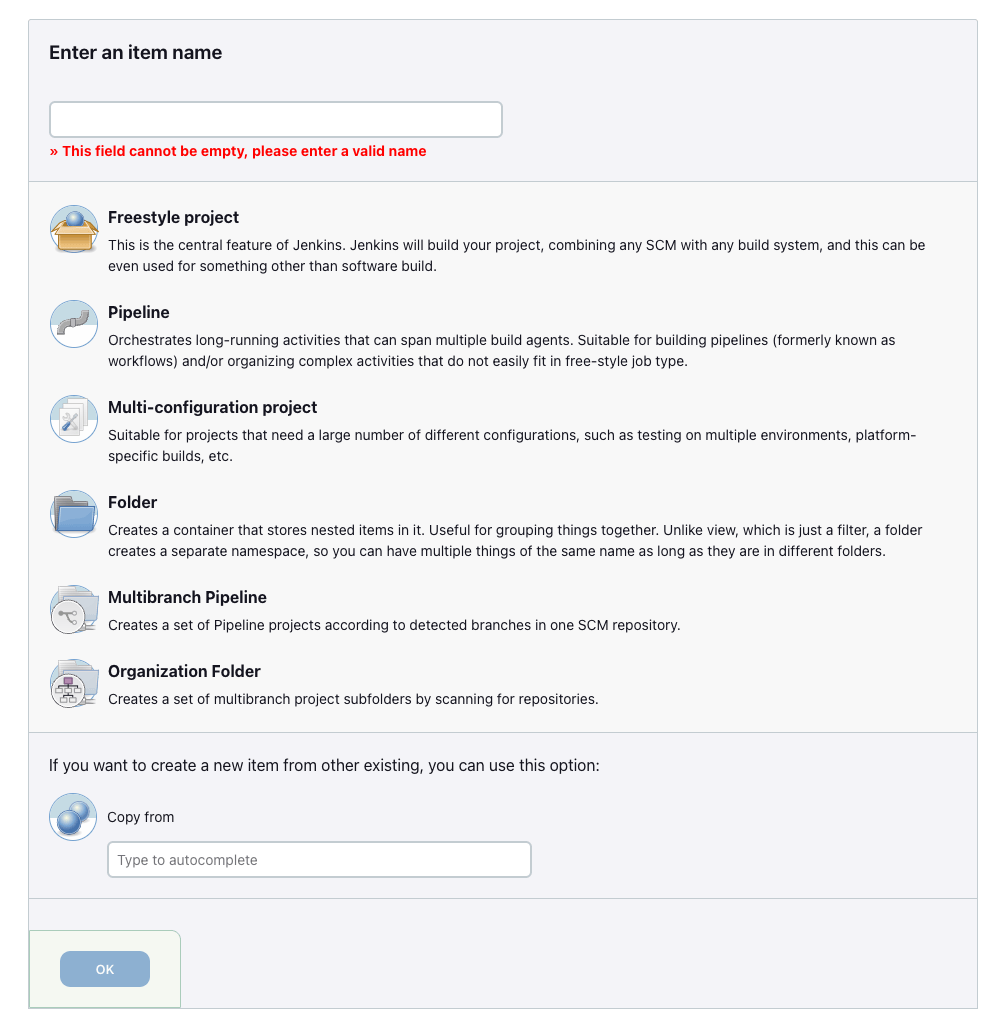993x1028 pixels.
Task: Click the Copy from spheres icon
Action: point(73,817)
